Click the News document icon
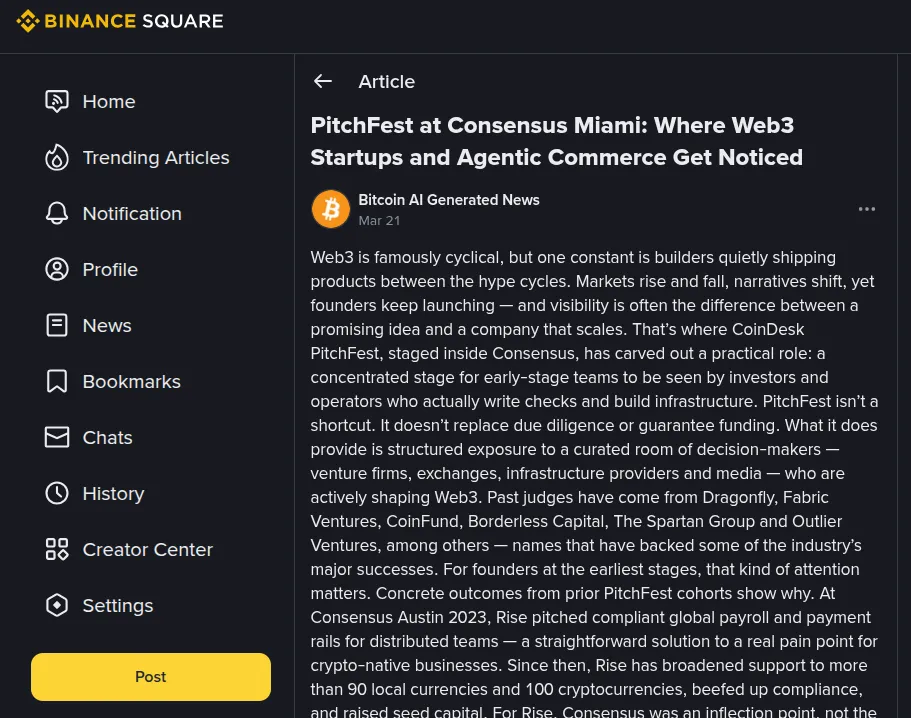The image size is (911, 718). click(x=57, y=326)
